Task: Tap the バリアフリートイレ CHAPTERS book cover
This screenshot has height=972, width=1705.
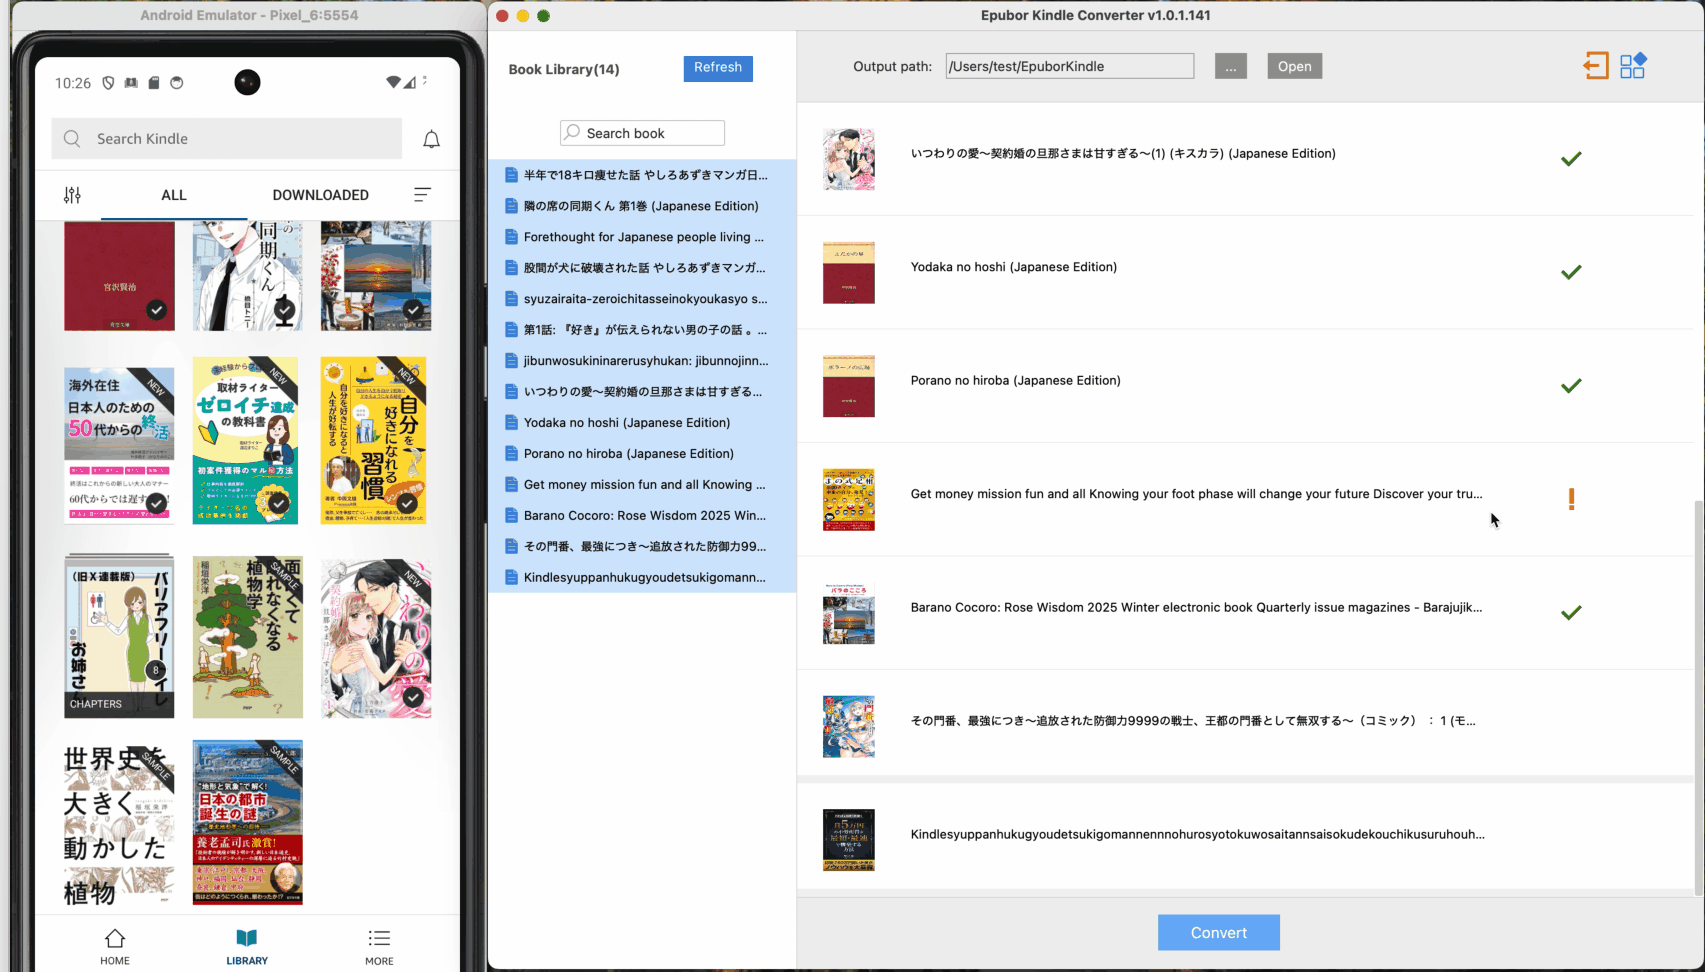Action: (119, 637)
